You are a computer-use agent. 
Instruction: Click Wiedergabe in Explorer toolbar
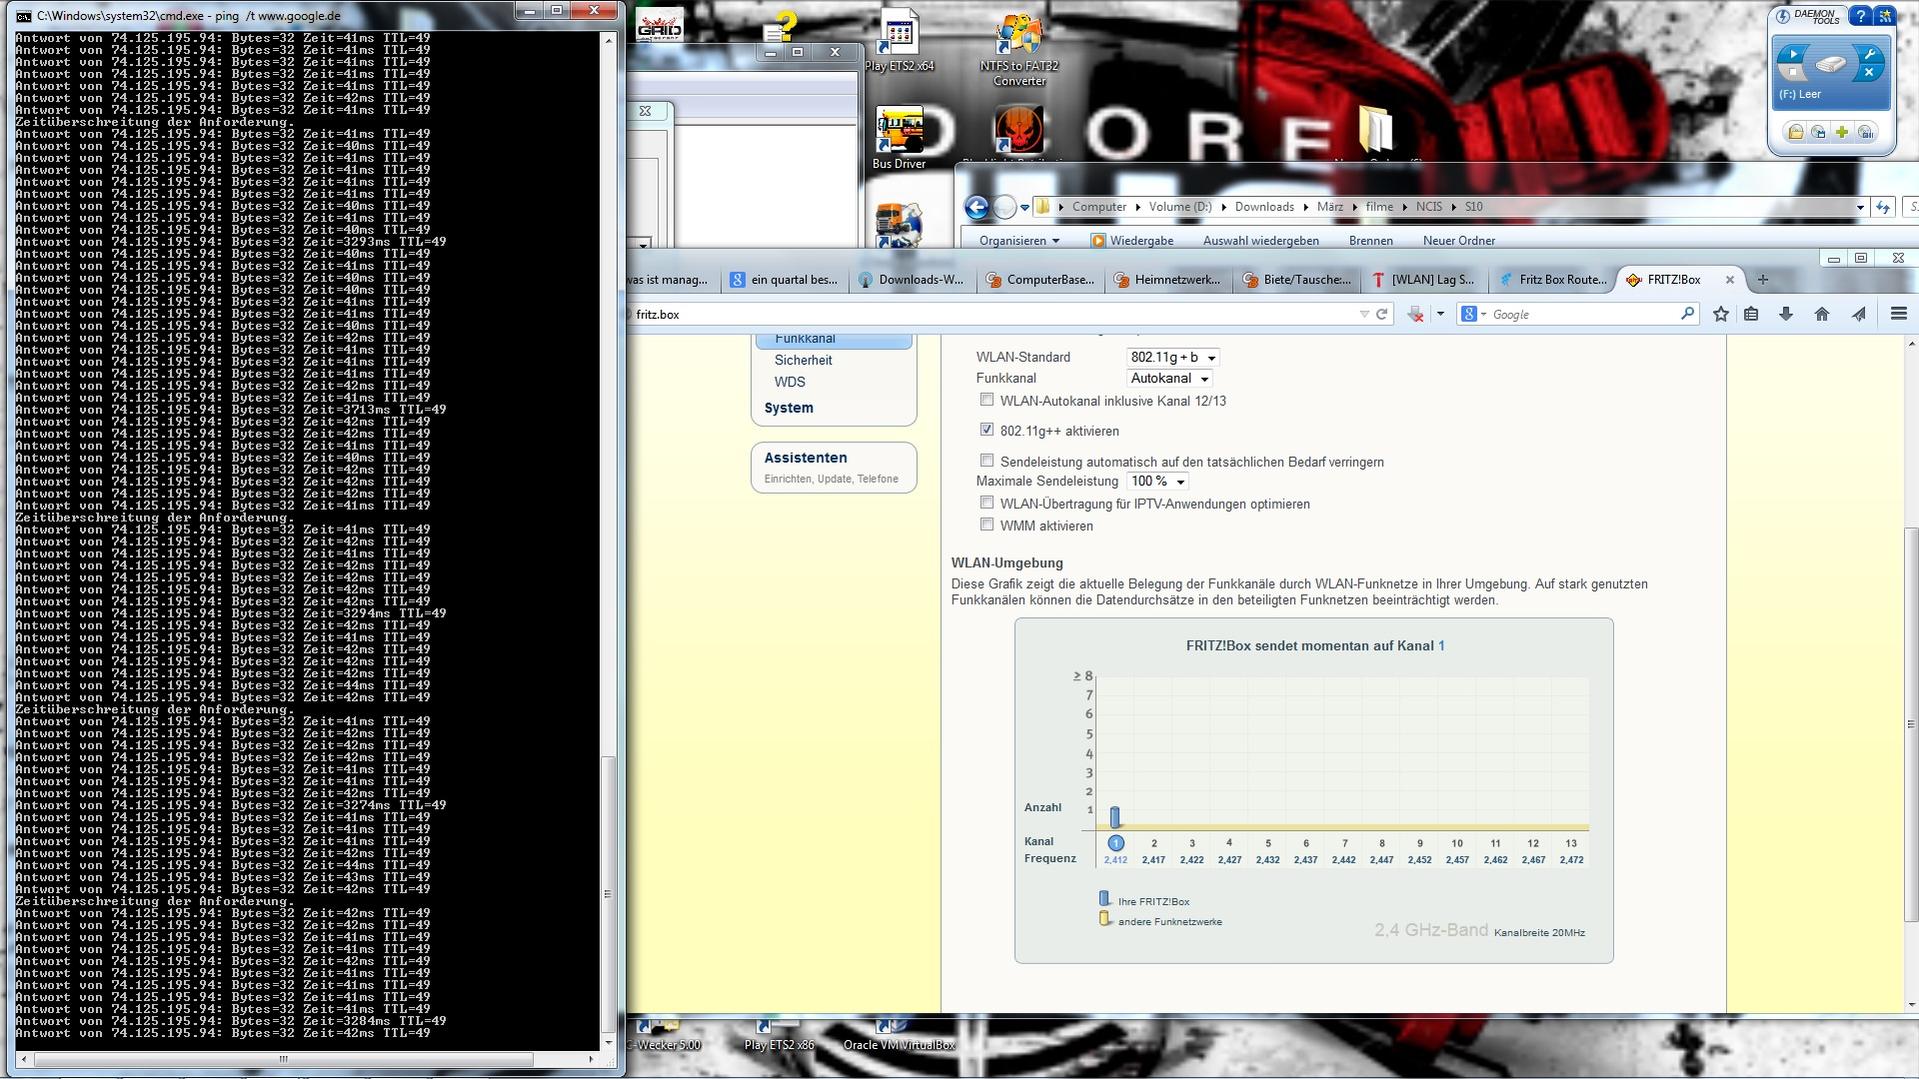tap(1132, 241)
